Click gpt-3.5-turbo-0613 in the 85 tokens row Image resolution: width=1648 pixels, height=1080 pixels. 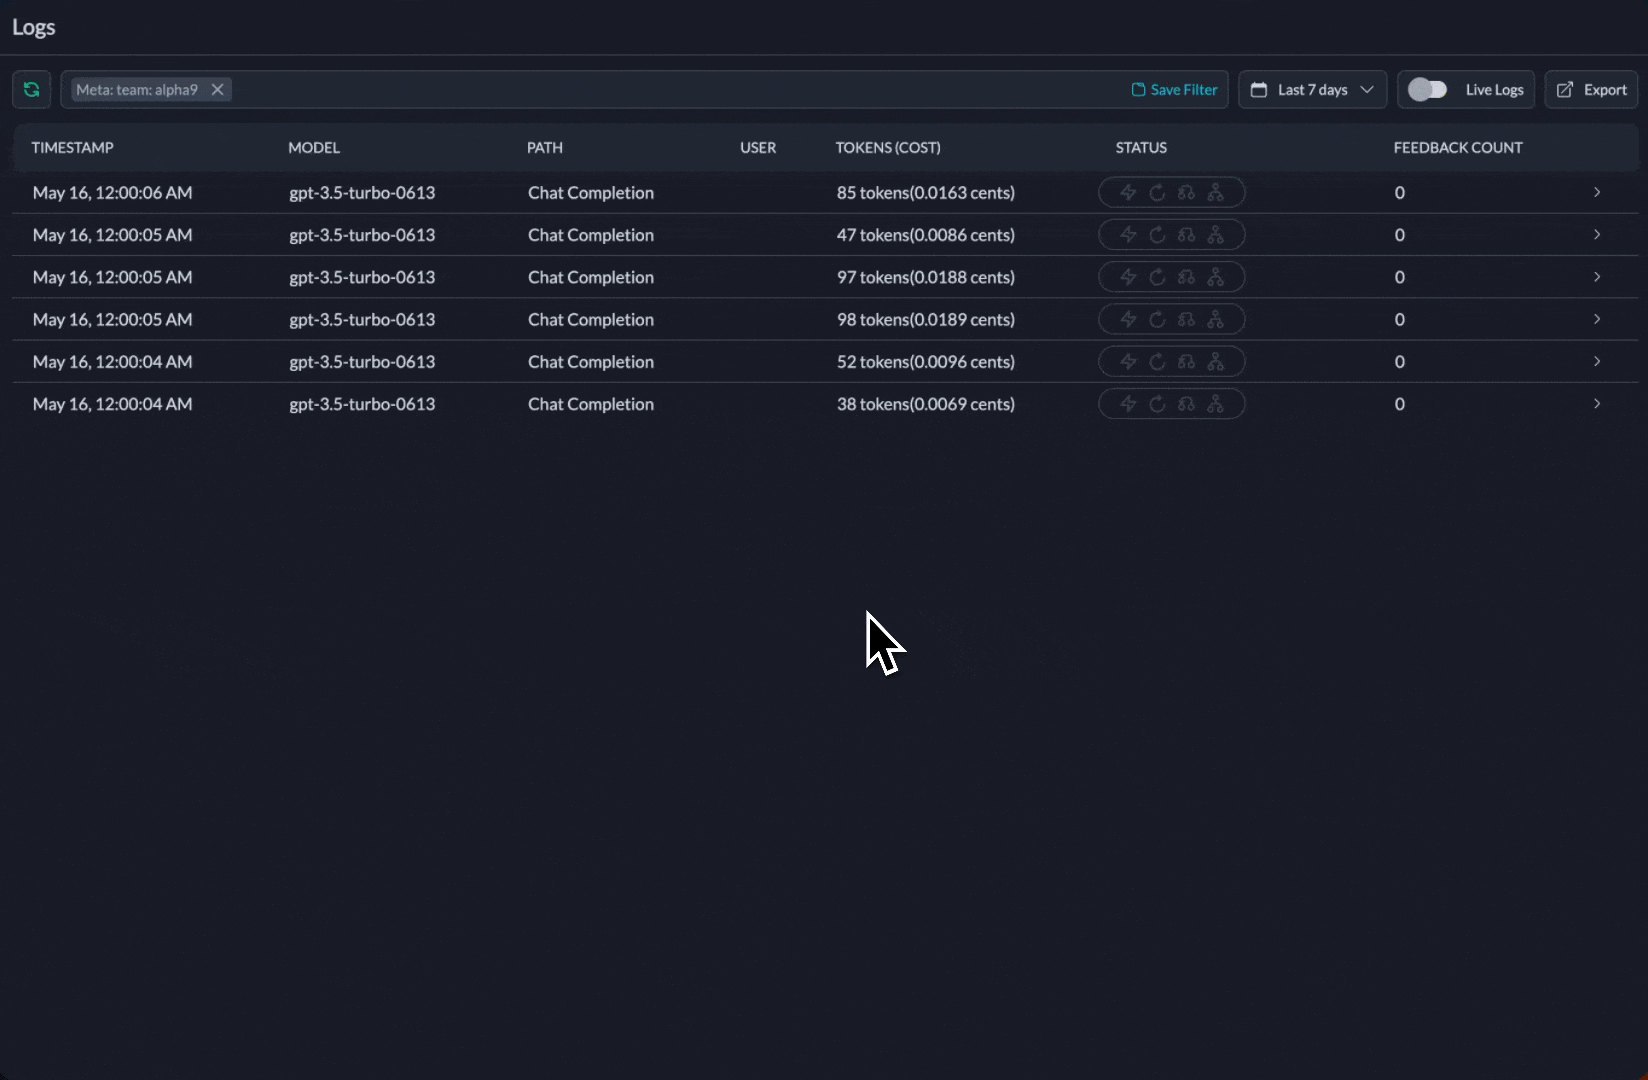[x=362, y=192]
